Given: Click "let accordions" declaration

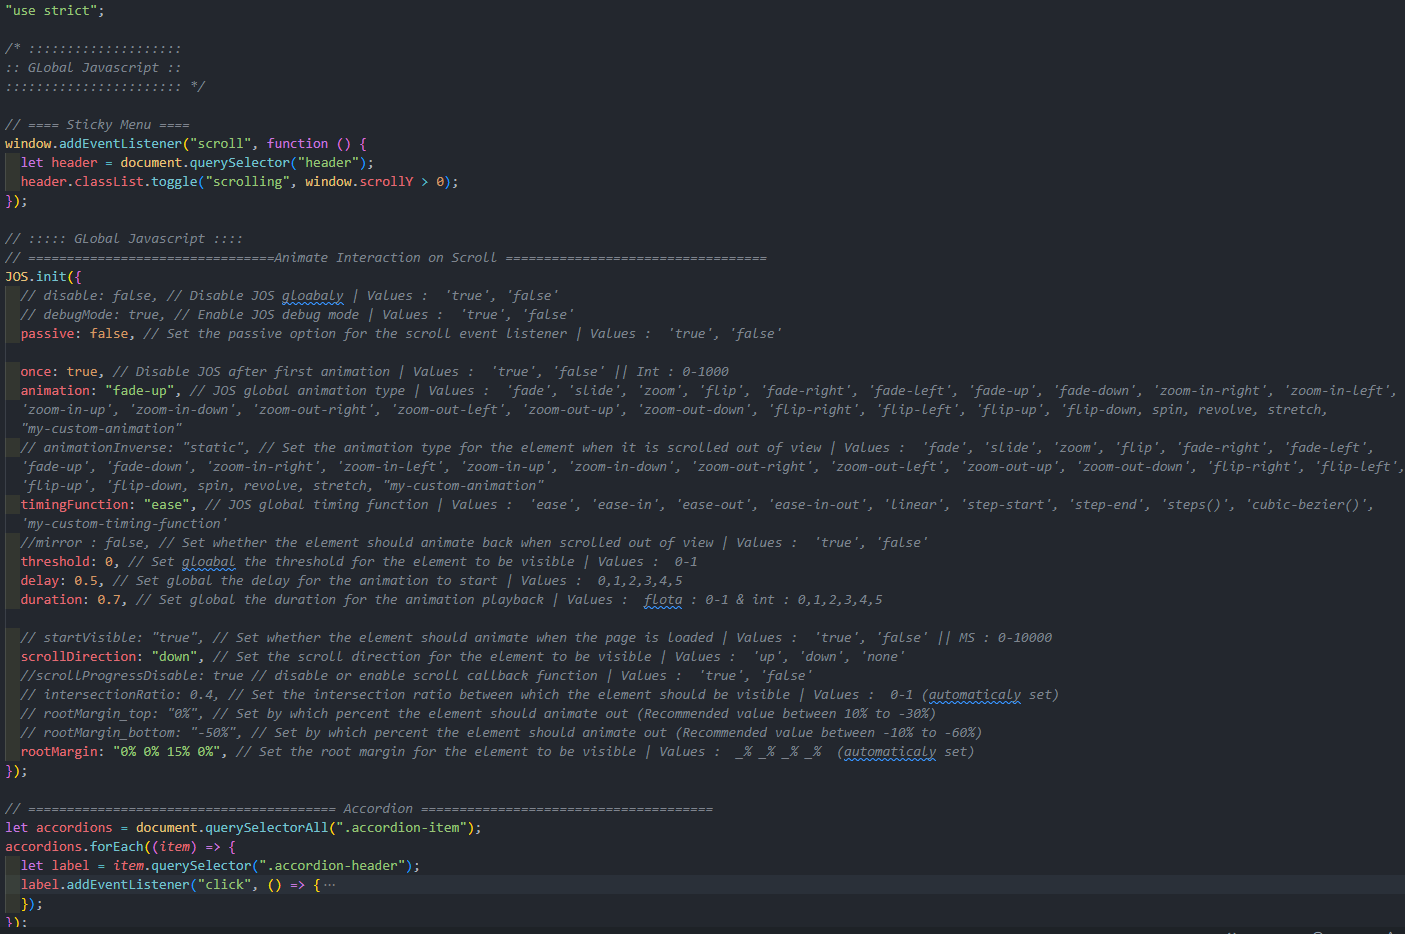Looking at the screenshot, I should pos(59,828).
